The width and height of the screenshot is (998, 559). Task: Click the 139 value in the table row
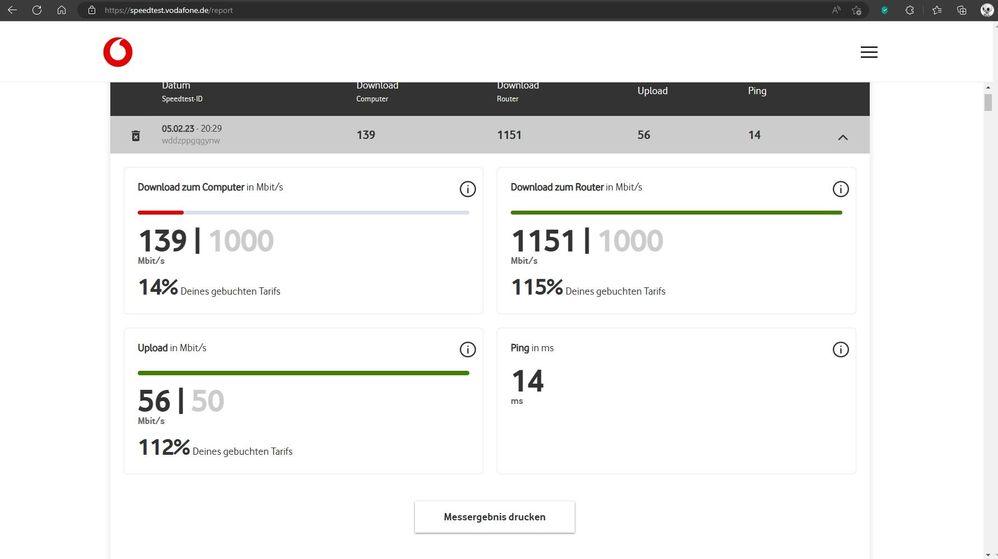click(x=365, y=135)
